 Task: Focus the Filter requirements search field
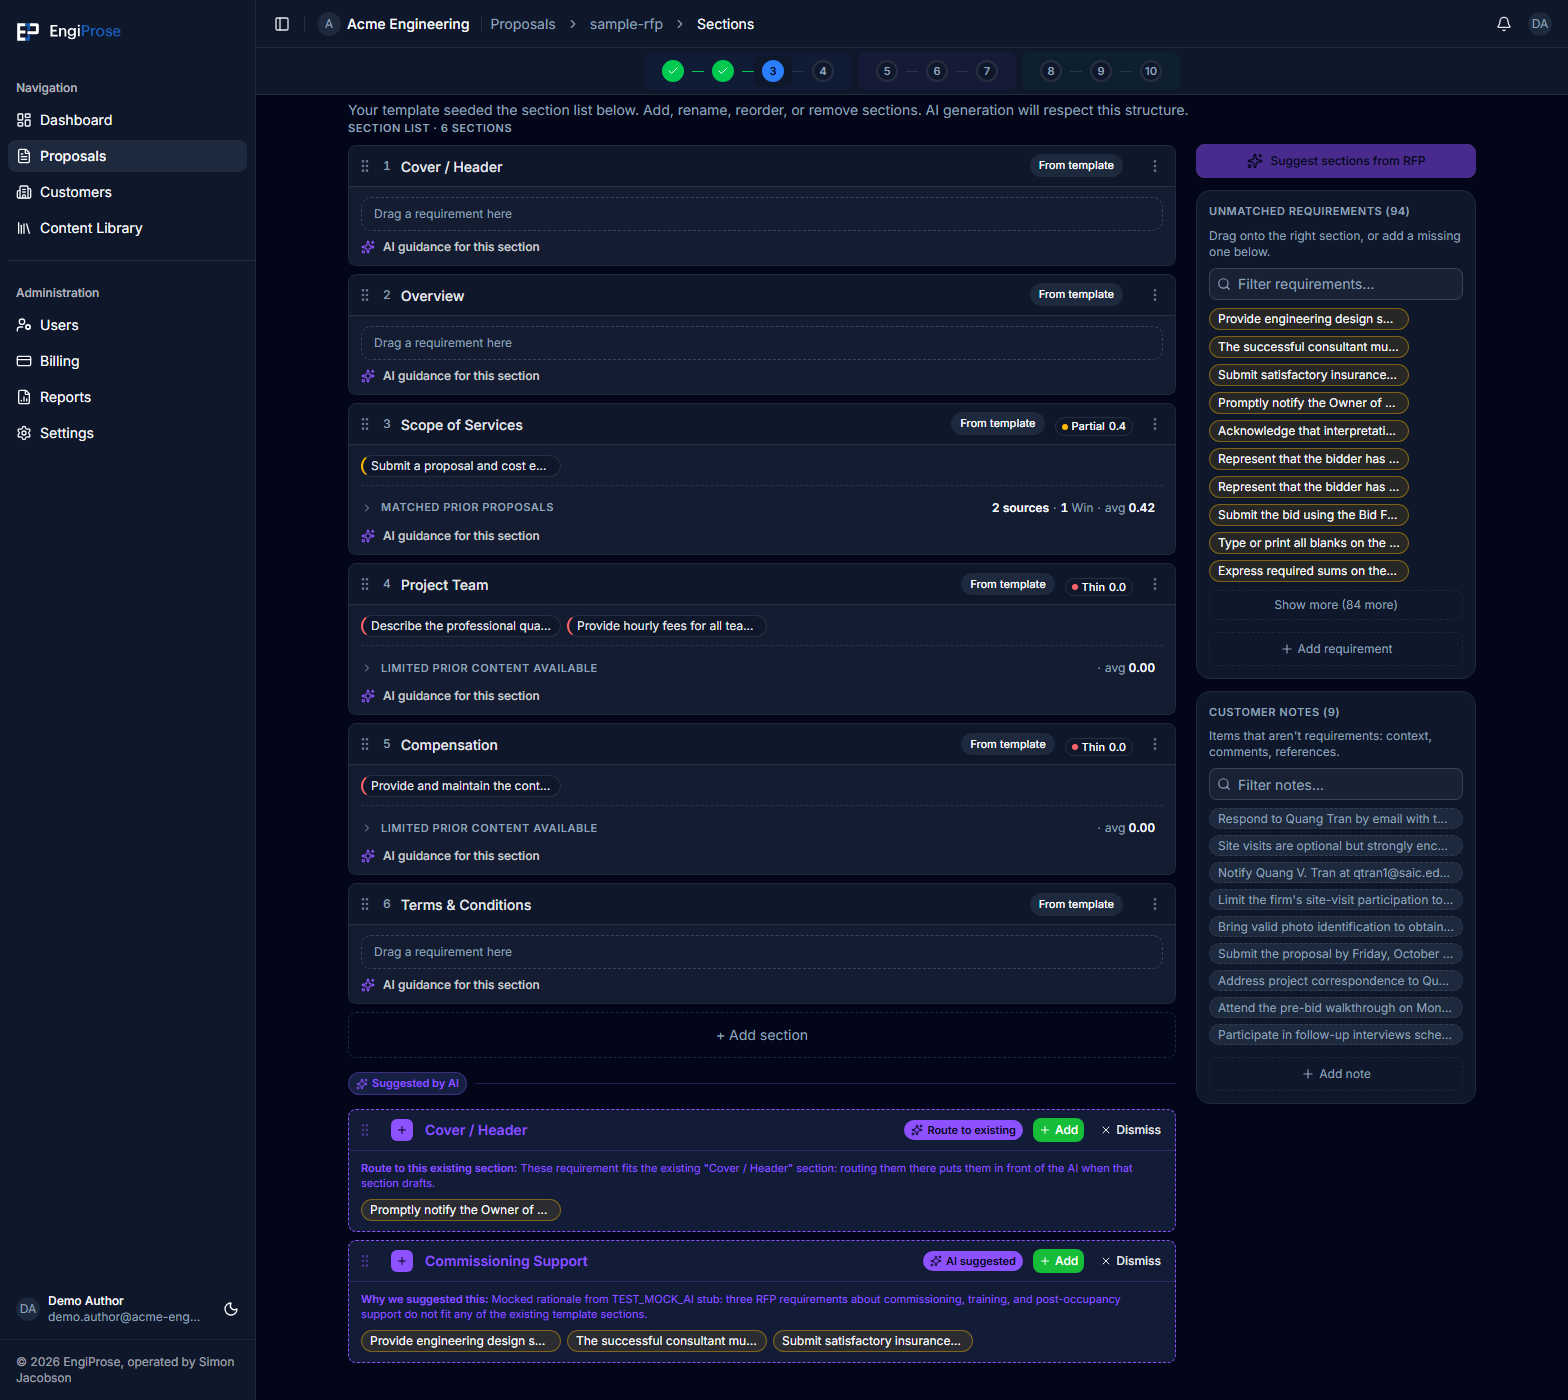point(1336,284)
